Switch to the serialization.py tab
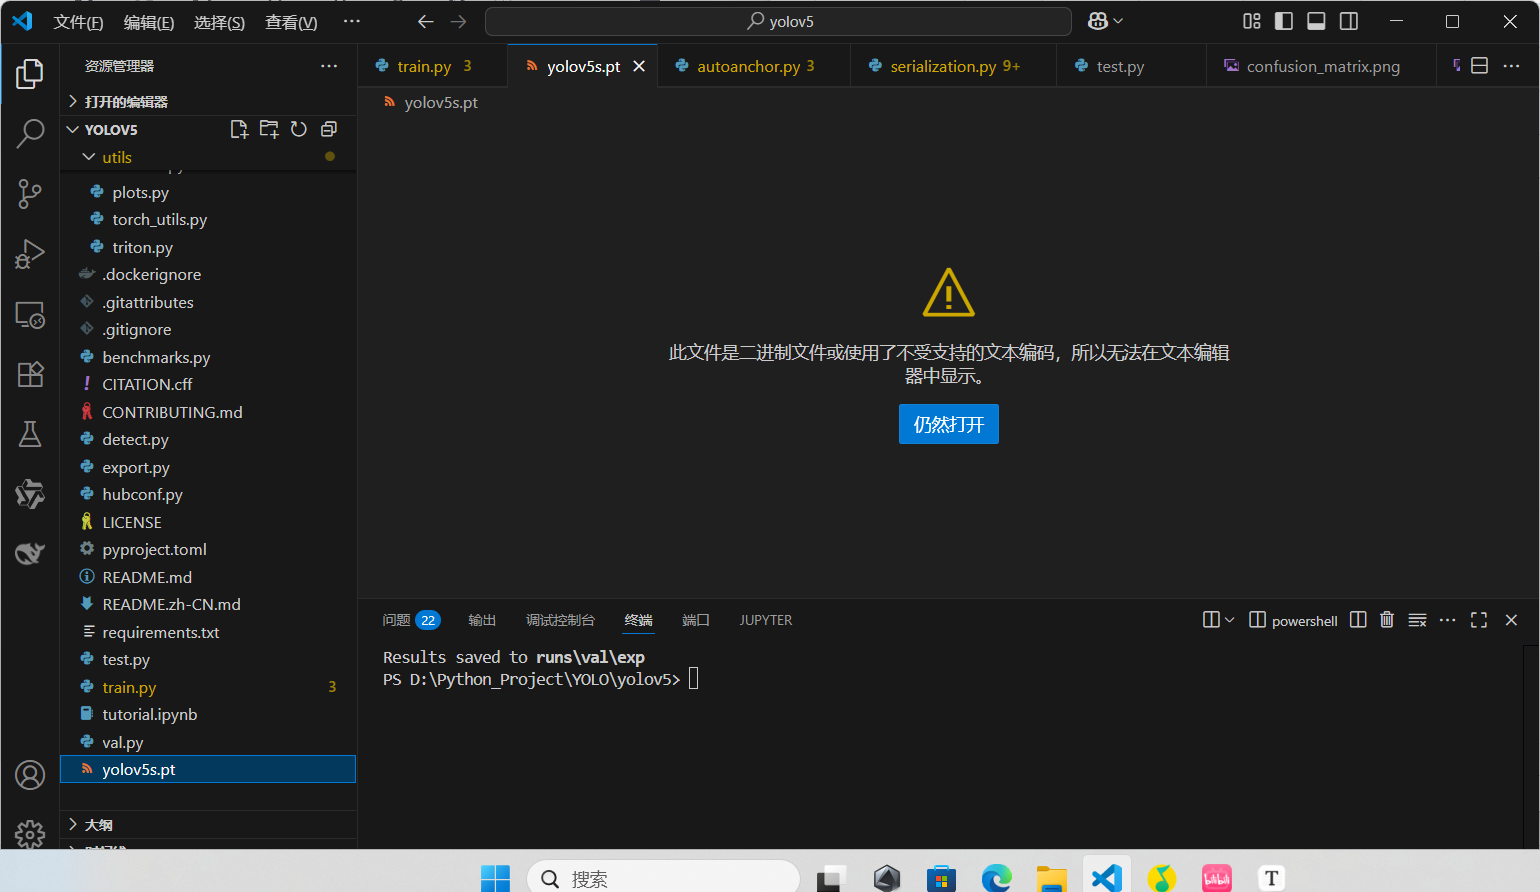The width and height of the screenshot is (1540, 892). pos(954,66)
